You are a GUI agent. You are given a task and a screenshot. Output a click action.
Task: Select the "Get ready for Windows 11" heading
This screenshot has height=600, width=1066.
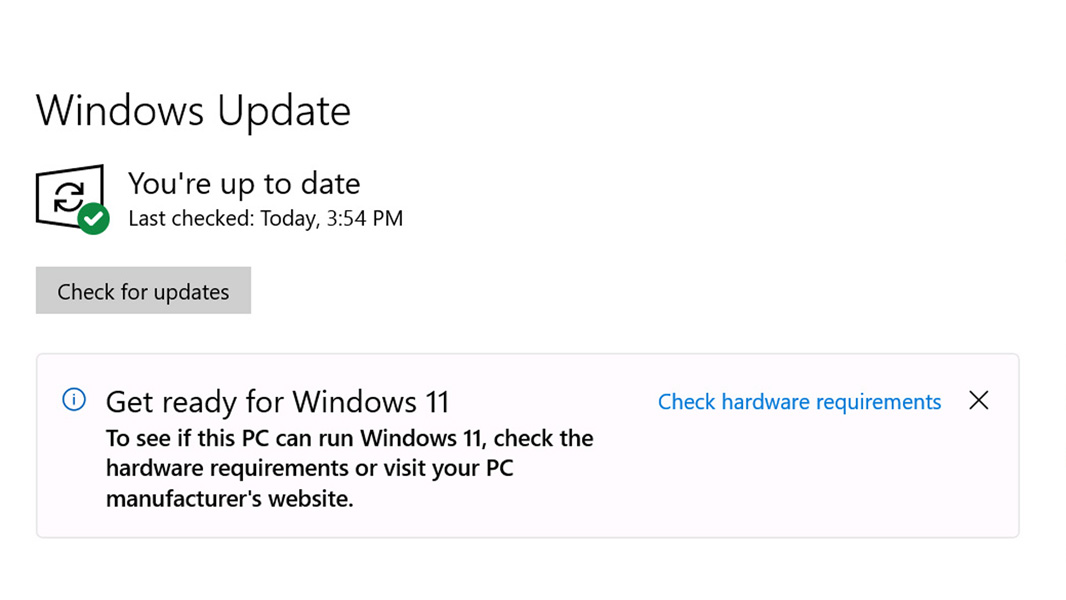pyautogui.click(x=277, y=402)
